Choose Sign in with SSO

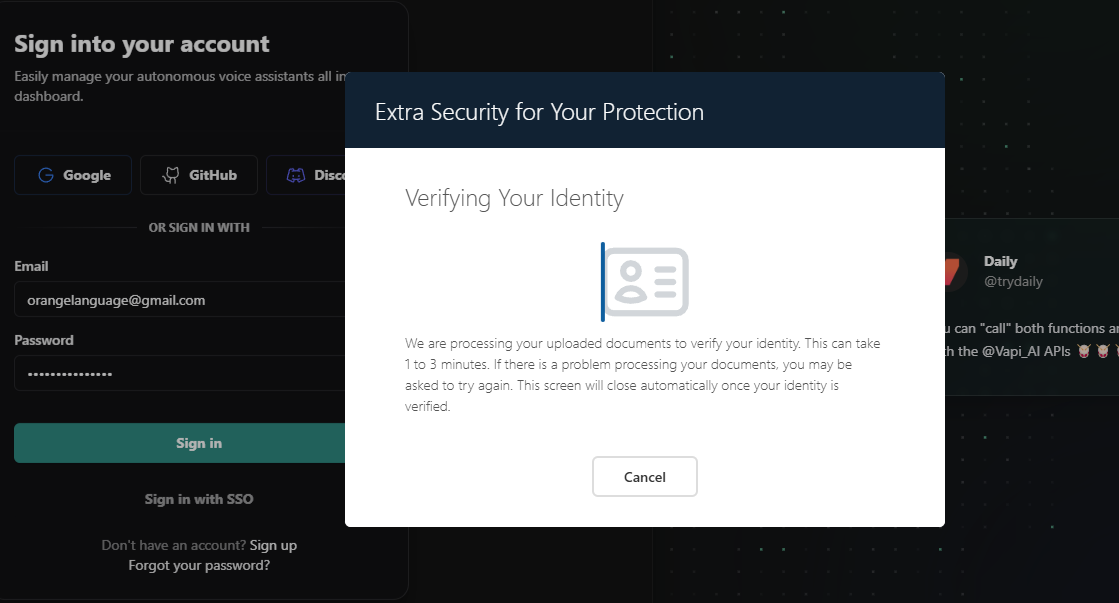(199, 499)
